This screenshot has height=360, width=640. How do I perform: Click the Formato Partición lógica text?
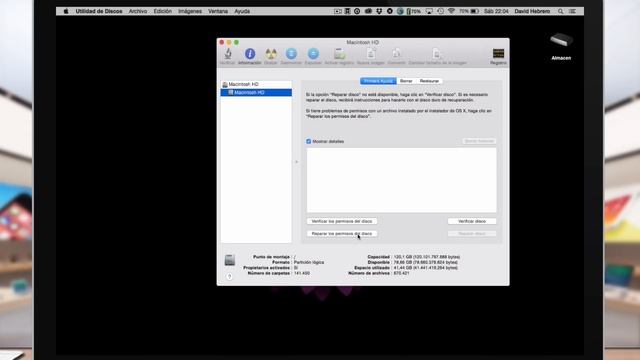coord(309,262)
